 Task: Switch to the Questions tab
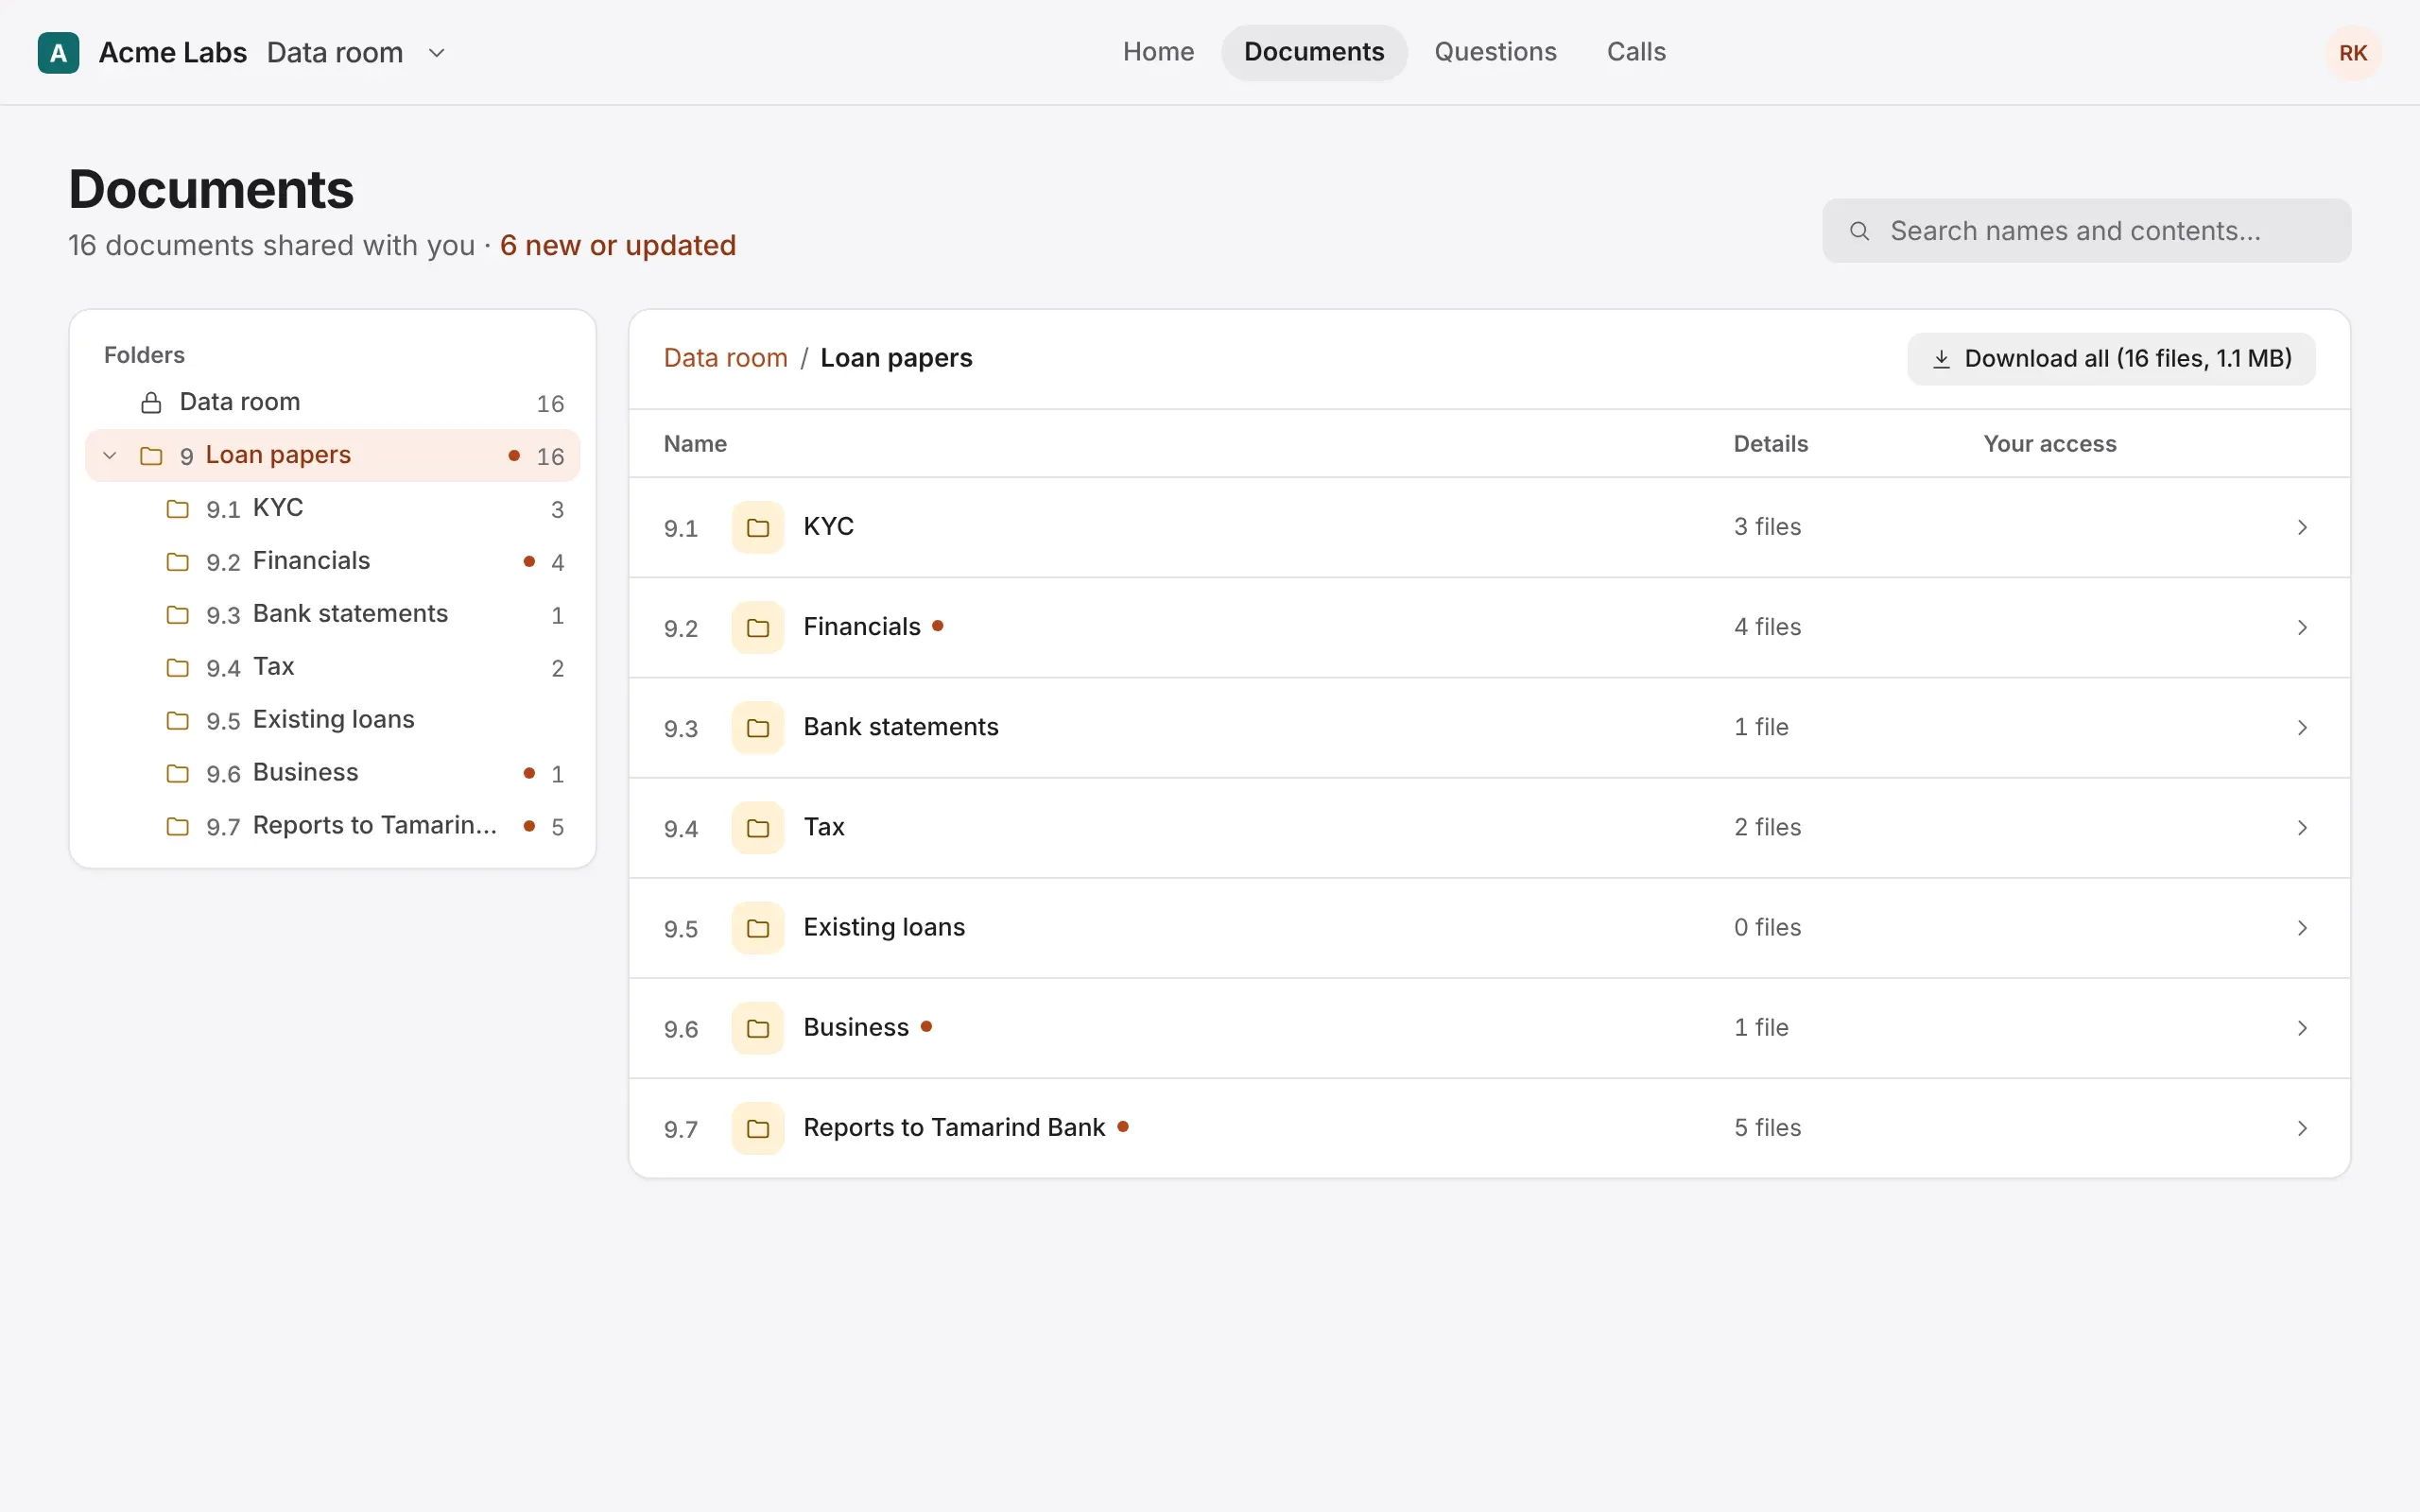[x=1495, y=52]
